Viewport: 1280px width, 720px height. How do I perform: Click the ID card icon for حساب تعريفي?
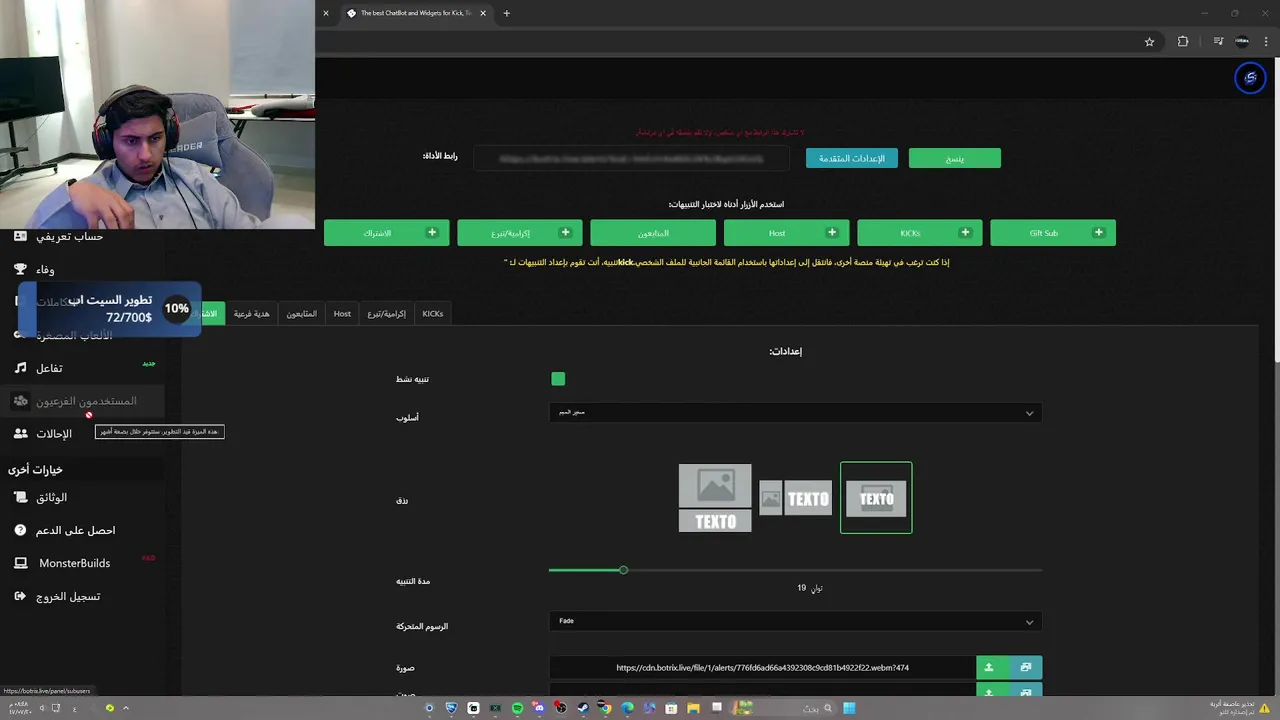(20, 236)
